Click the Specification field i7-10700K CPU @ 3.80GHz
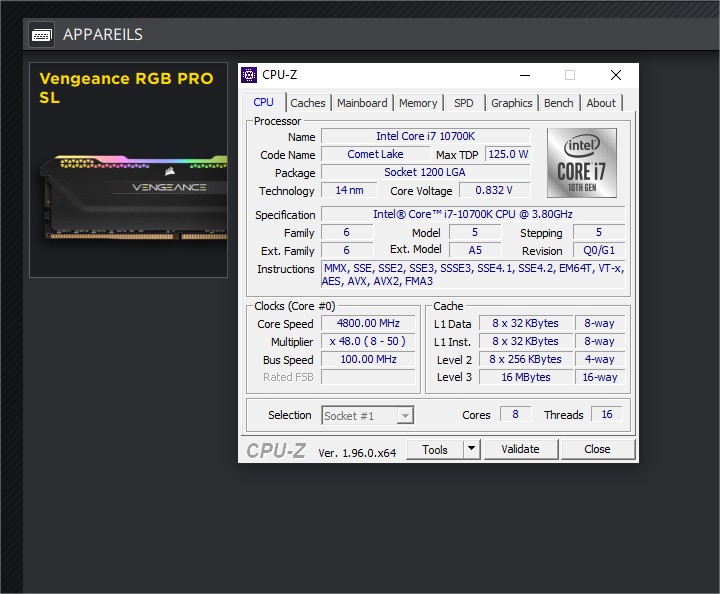This screenshot has height=594, width=720. click(x=473, y=214)
